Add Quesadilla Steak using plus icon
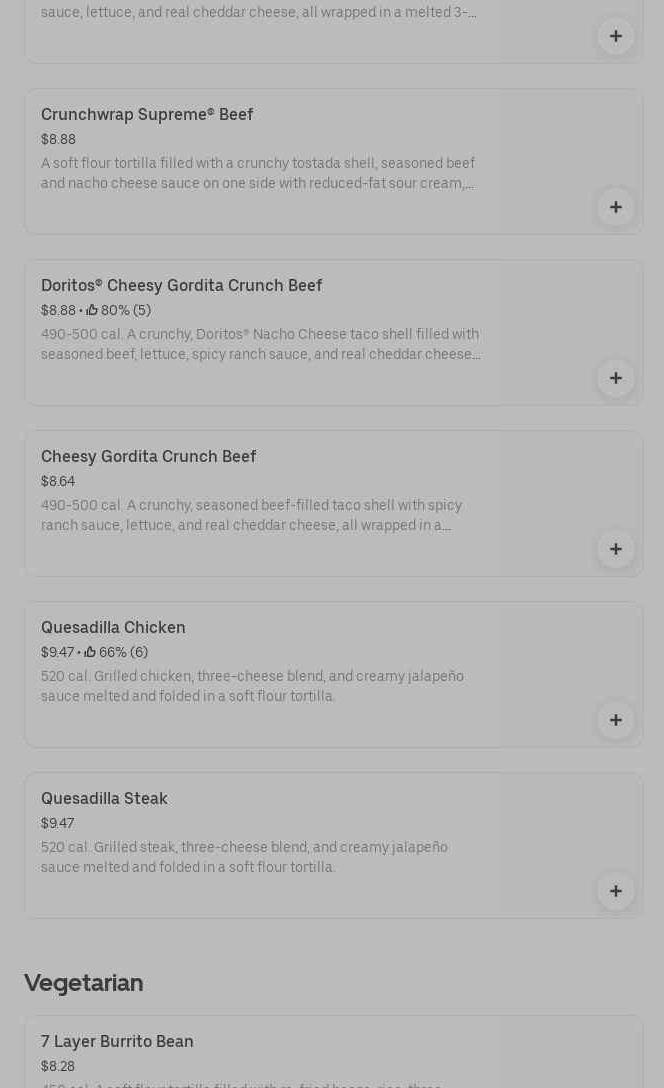Screen dimensions: 664x1088 coord(615,891)
